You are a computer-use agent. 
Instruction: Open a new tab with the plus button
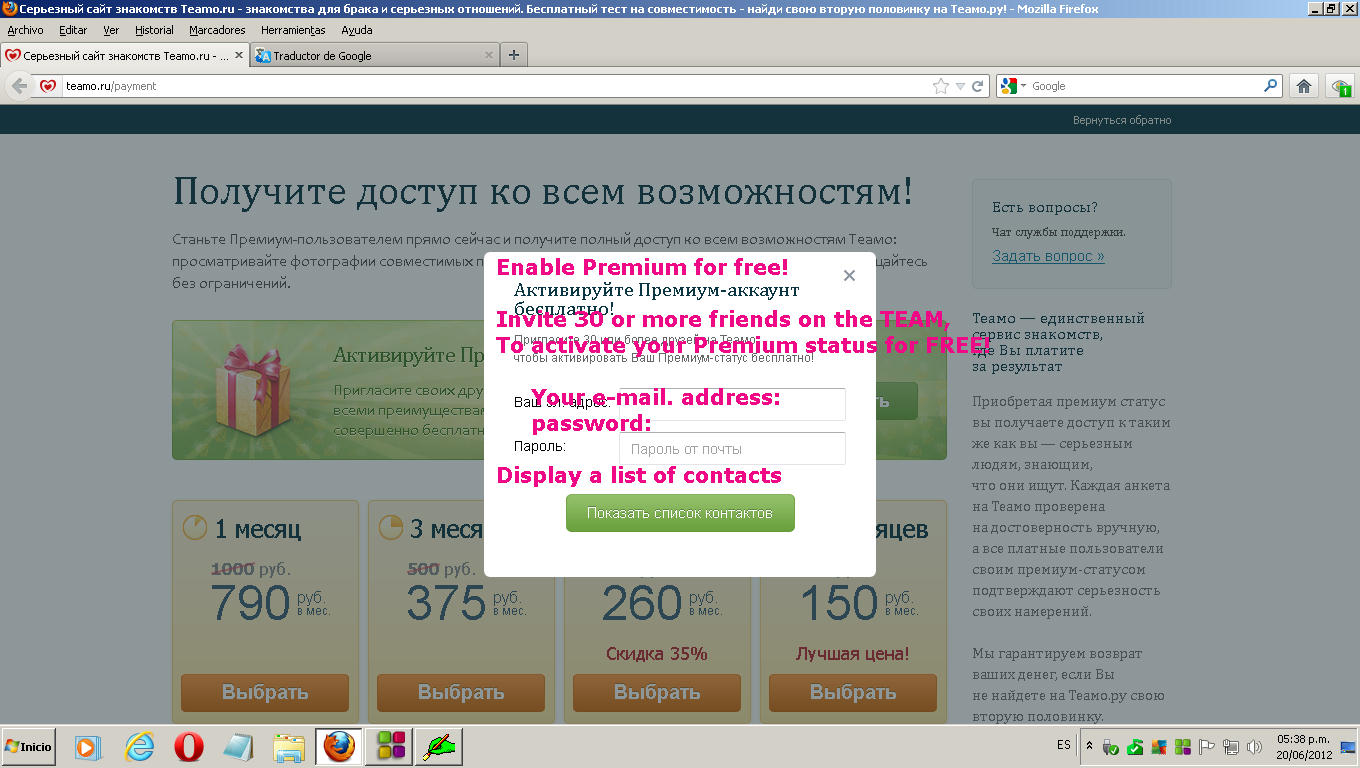(514, 56)
